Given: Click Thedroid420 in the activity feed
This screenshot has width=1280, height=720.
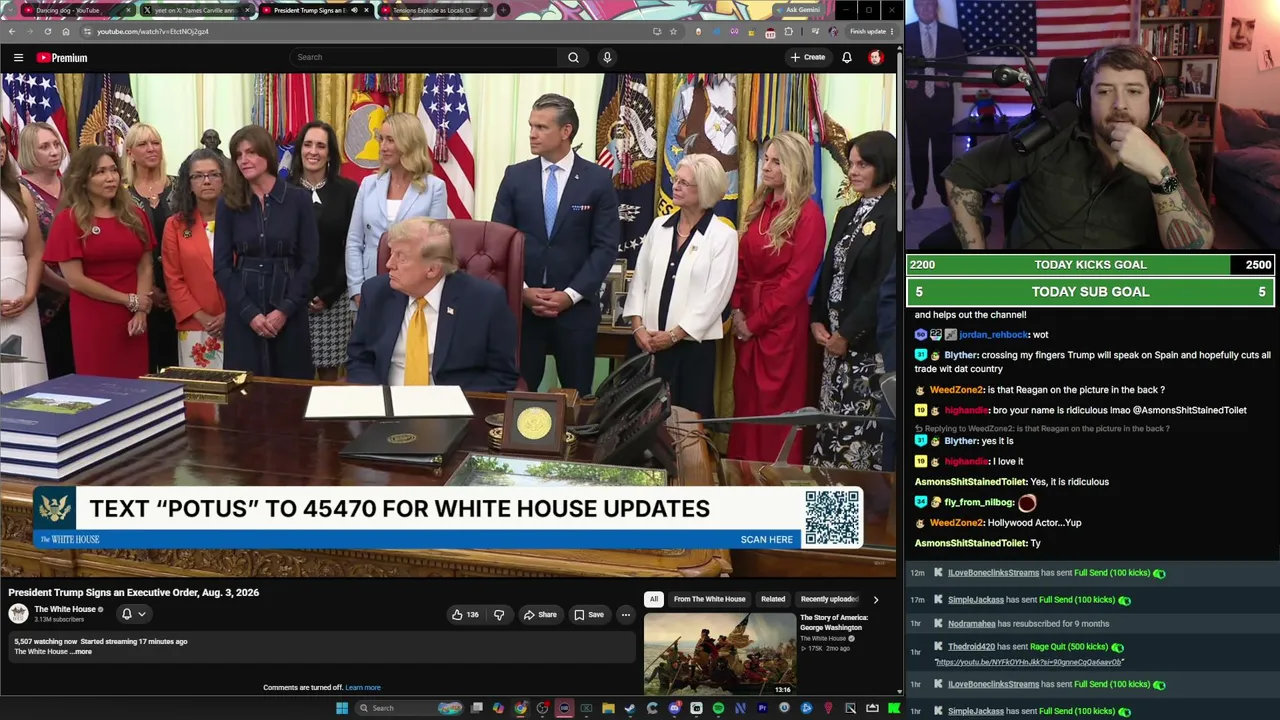Looking at the screenshot, I should 971,647.
